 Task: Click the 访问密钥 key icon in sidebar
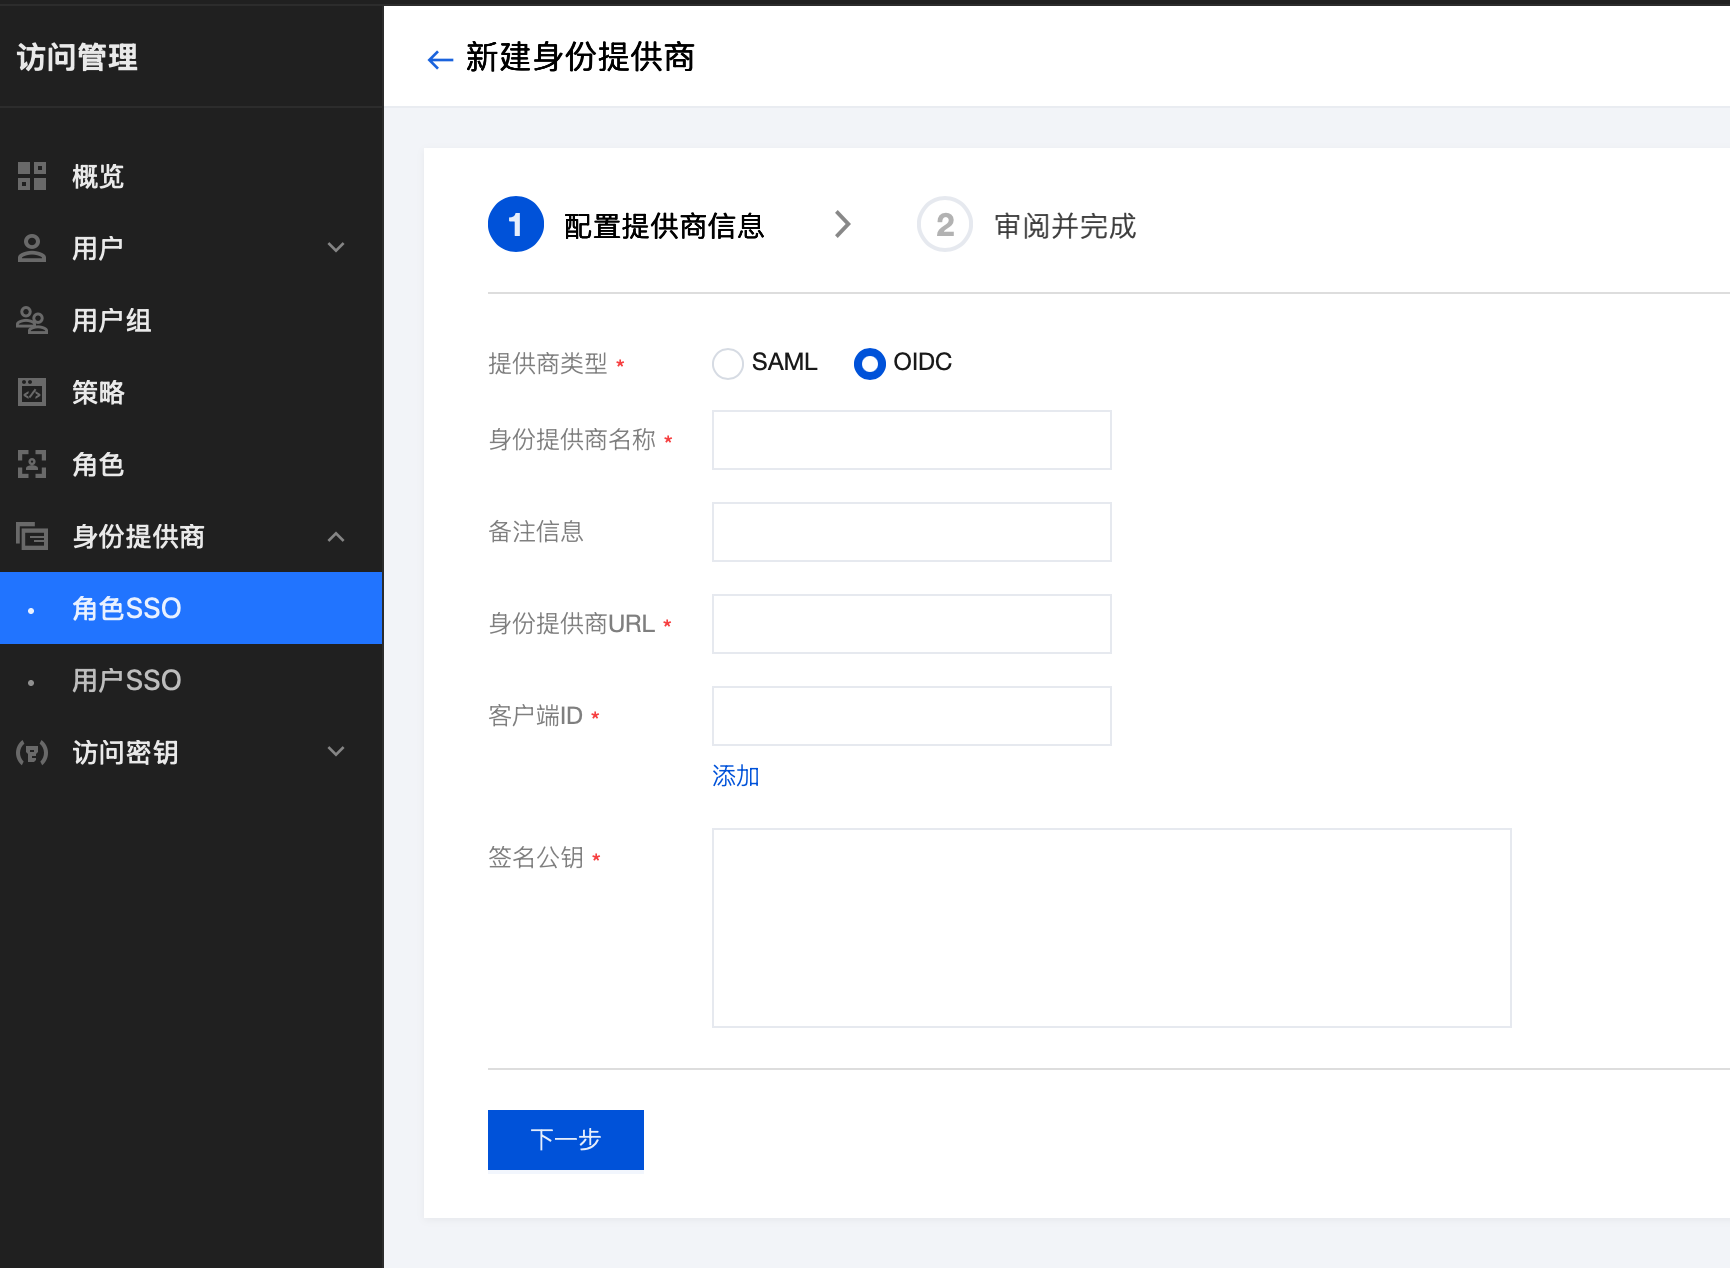coord(32,752)
